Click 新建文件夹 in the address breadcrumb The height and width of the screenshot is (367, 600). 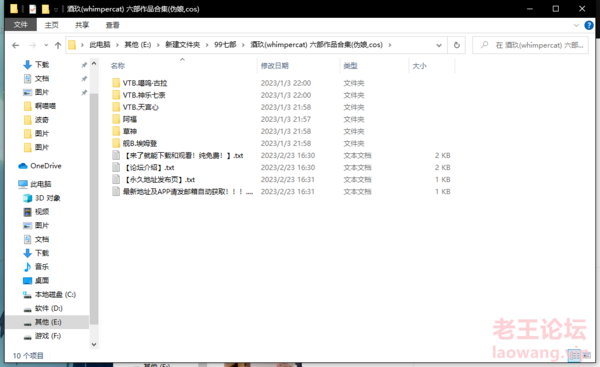tap(183, 45)
